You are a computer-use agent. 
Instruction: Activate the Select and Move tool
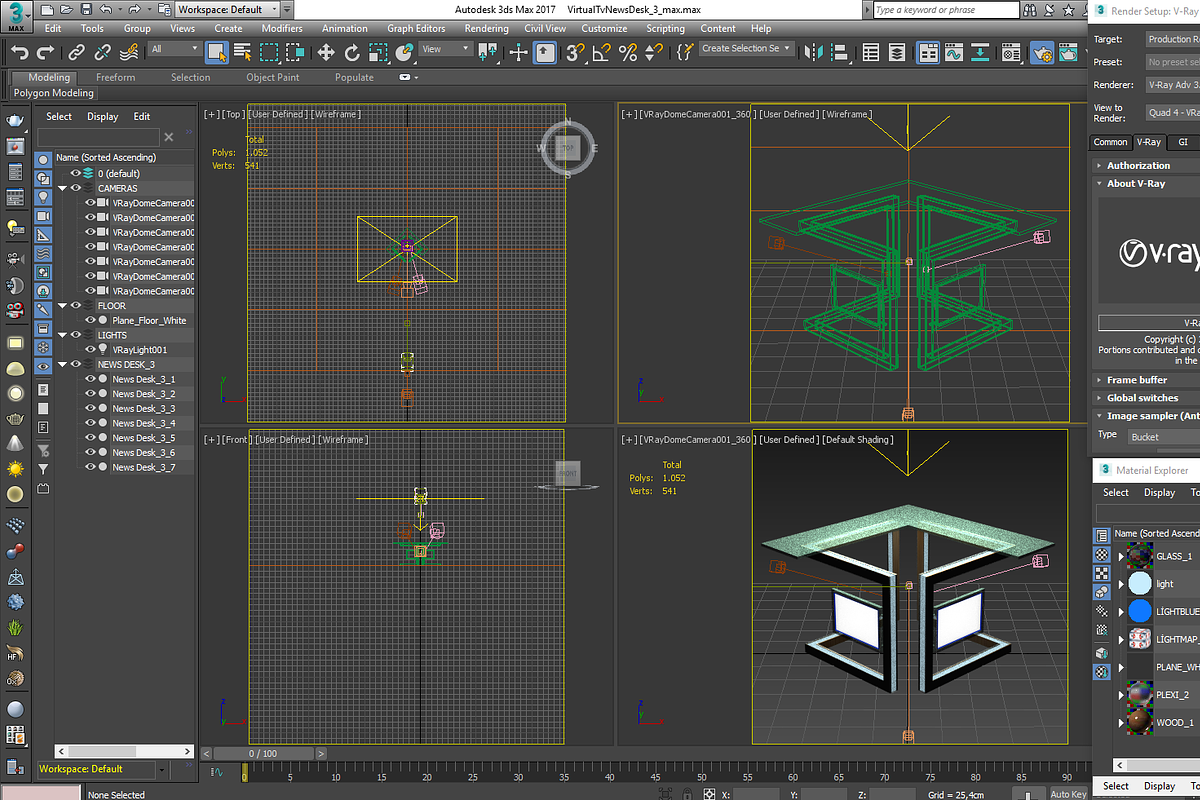pyautogui.click(x=326, y=52)
